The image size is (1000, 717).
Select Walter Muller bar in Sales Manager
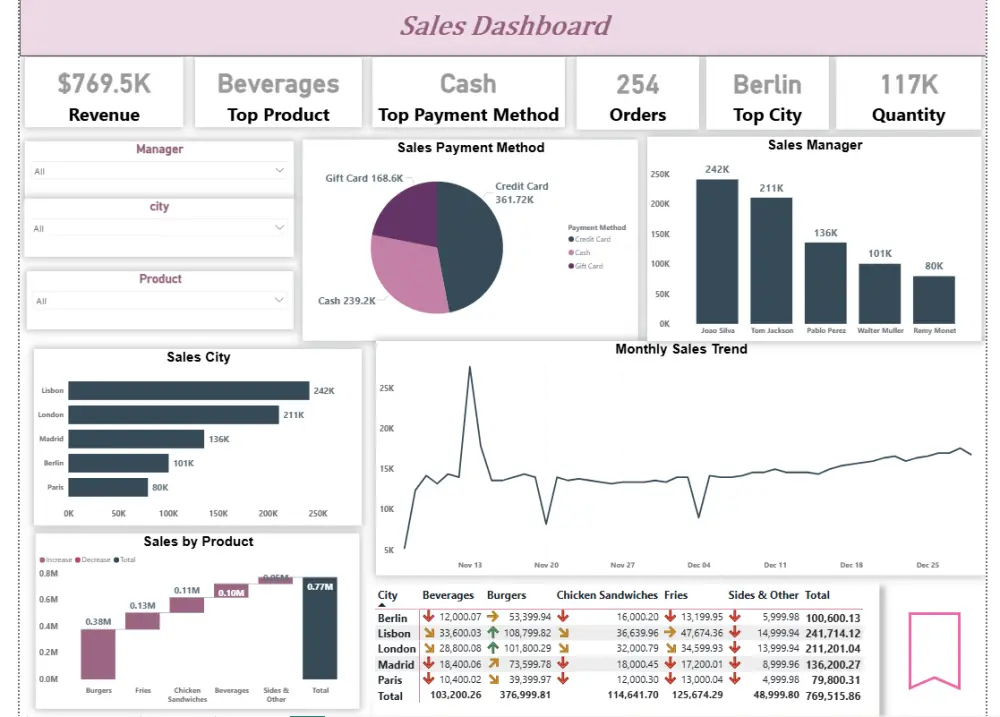[x=879, y=293]
